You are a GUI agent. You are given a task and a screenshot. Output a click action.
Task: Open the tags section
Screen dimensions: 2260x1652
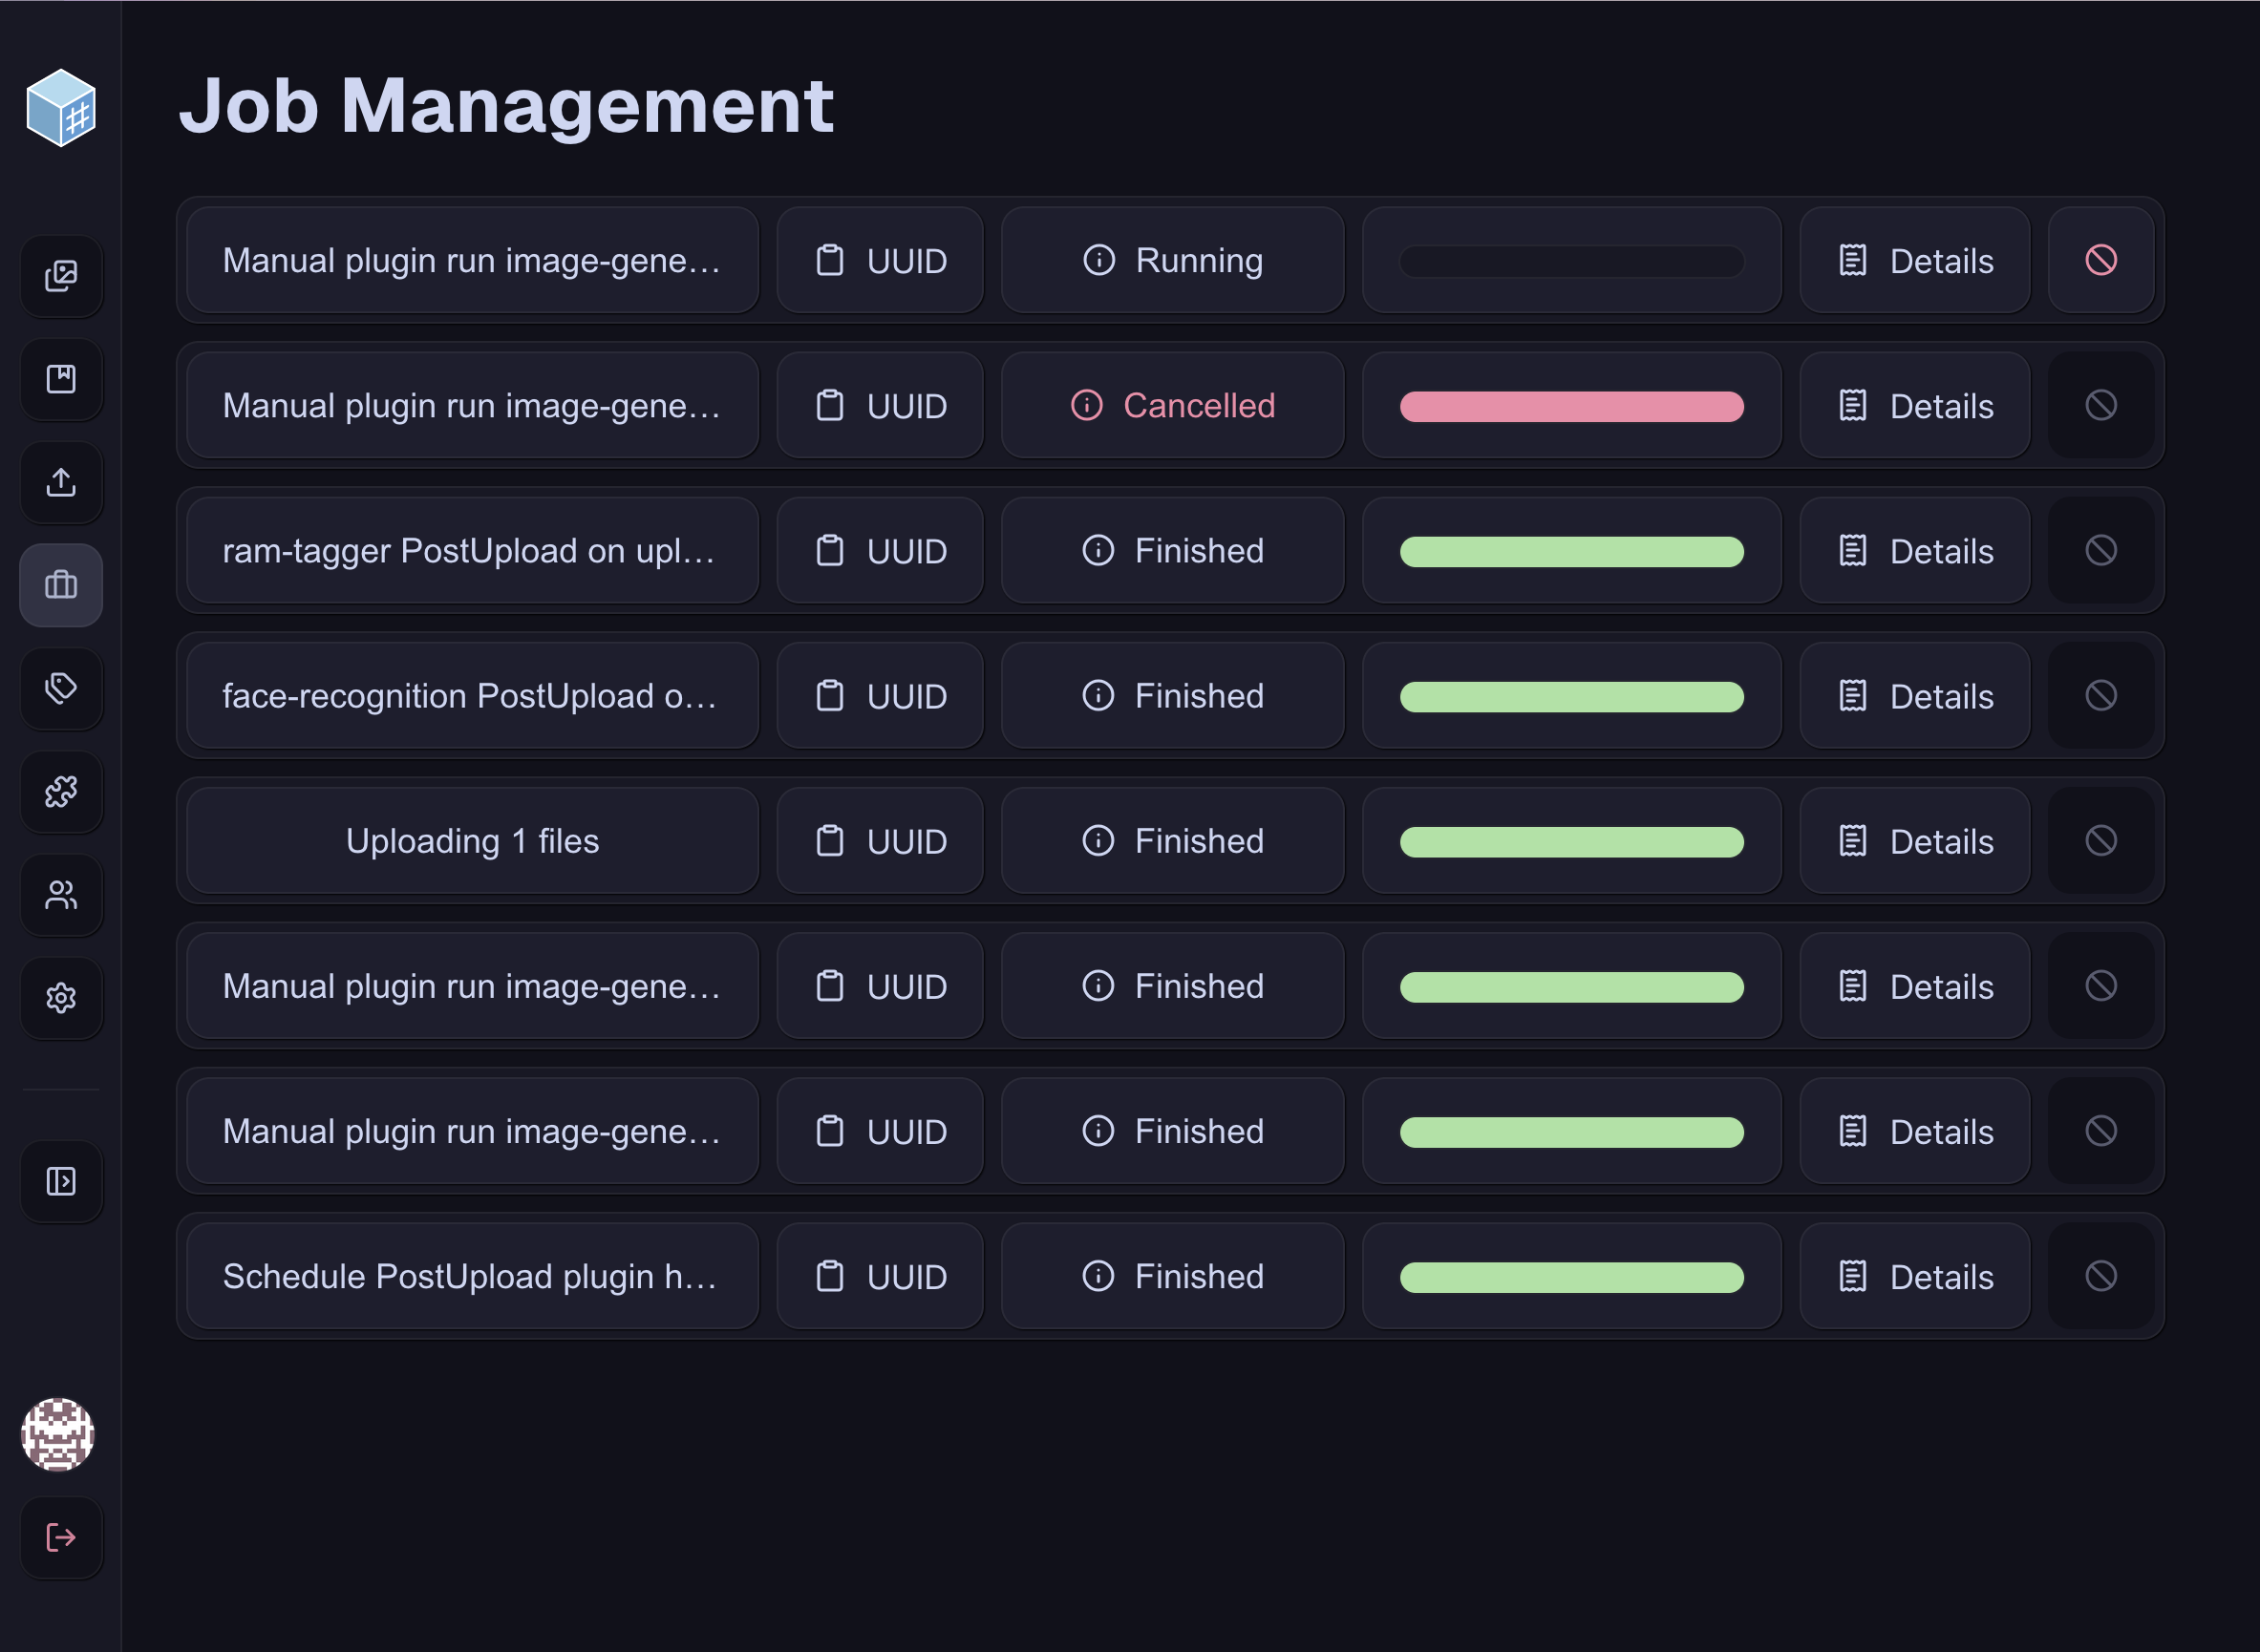click(61, 689)
